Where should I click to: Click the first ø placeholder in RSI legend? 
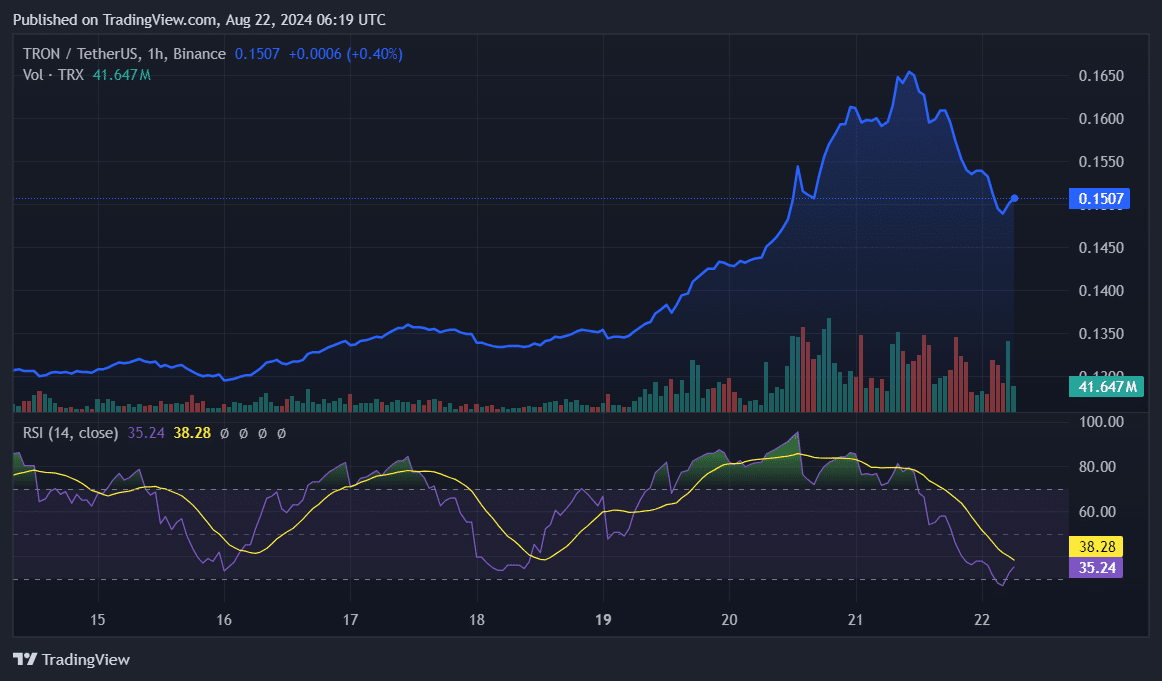coord(224,433)
